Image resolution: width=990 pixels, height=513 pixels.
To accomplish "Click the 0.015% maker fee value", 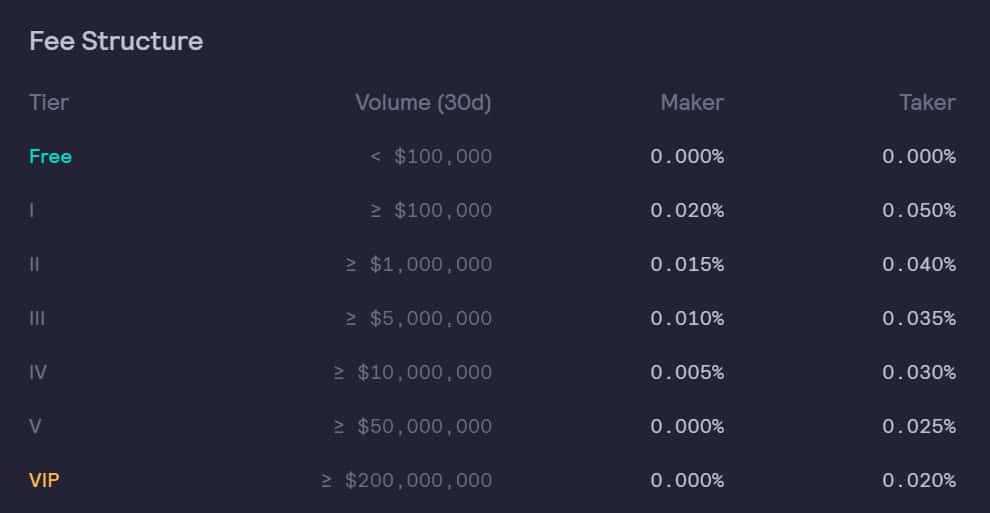I will (x=687, y=264).
